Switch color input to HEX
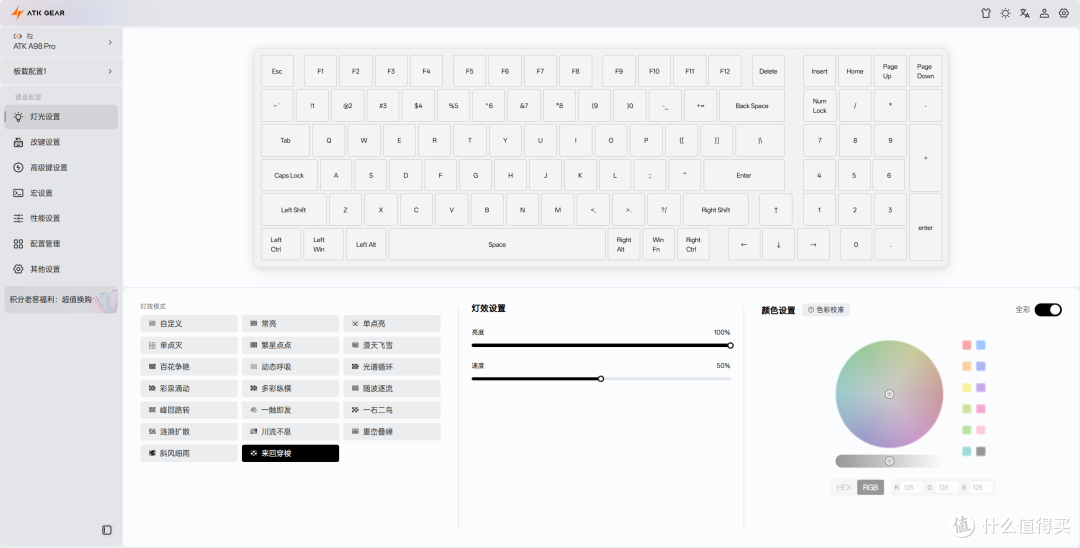1080x548 pixels. pos(844,487)
